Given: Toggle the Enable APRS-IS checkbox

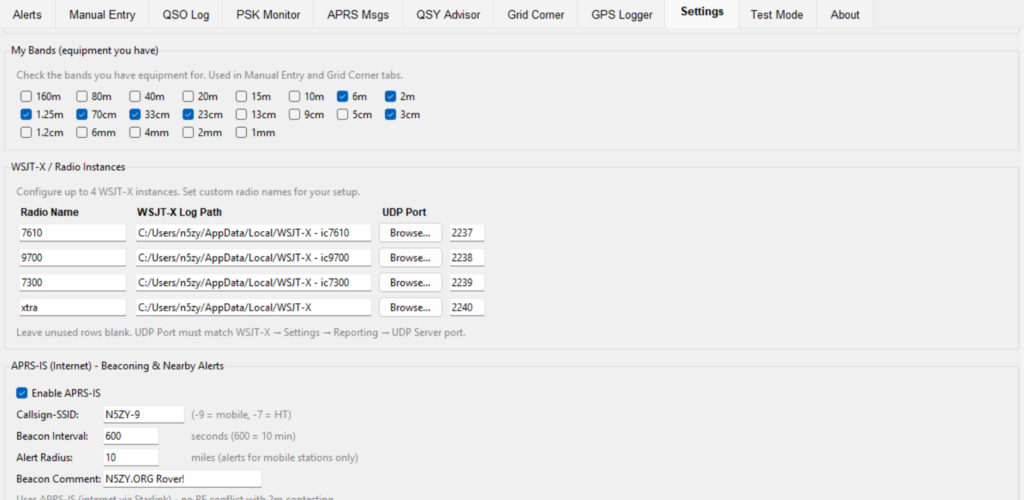Looking at the screenshot, I should pyautogui.click(x=23, y=393).
